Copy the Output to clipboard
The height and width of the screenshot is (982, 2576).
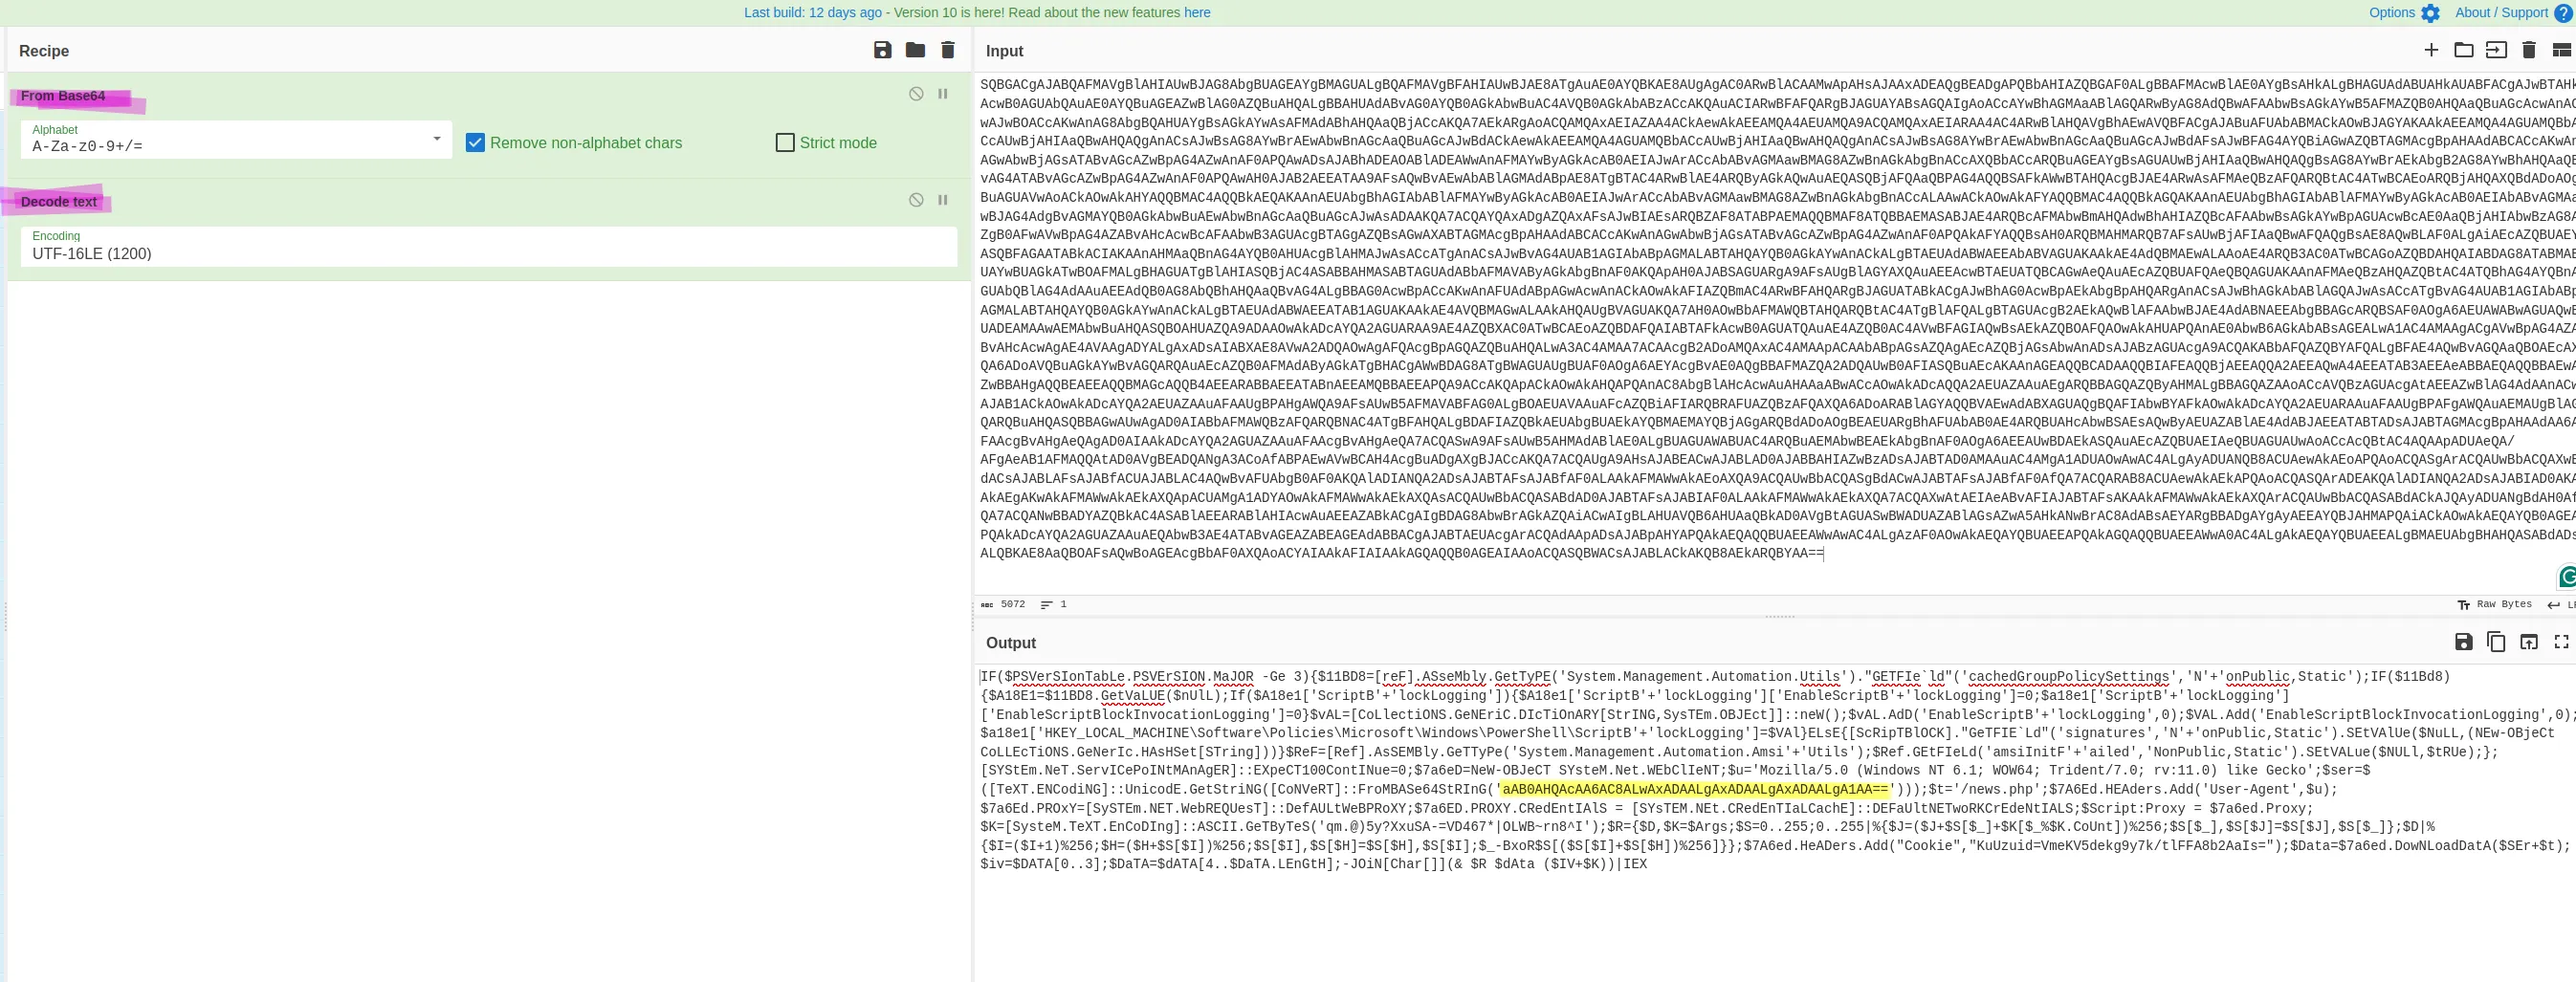(2497, 642)
